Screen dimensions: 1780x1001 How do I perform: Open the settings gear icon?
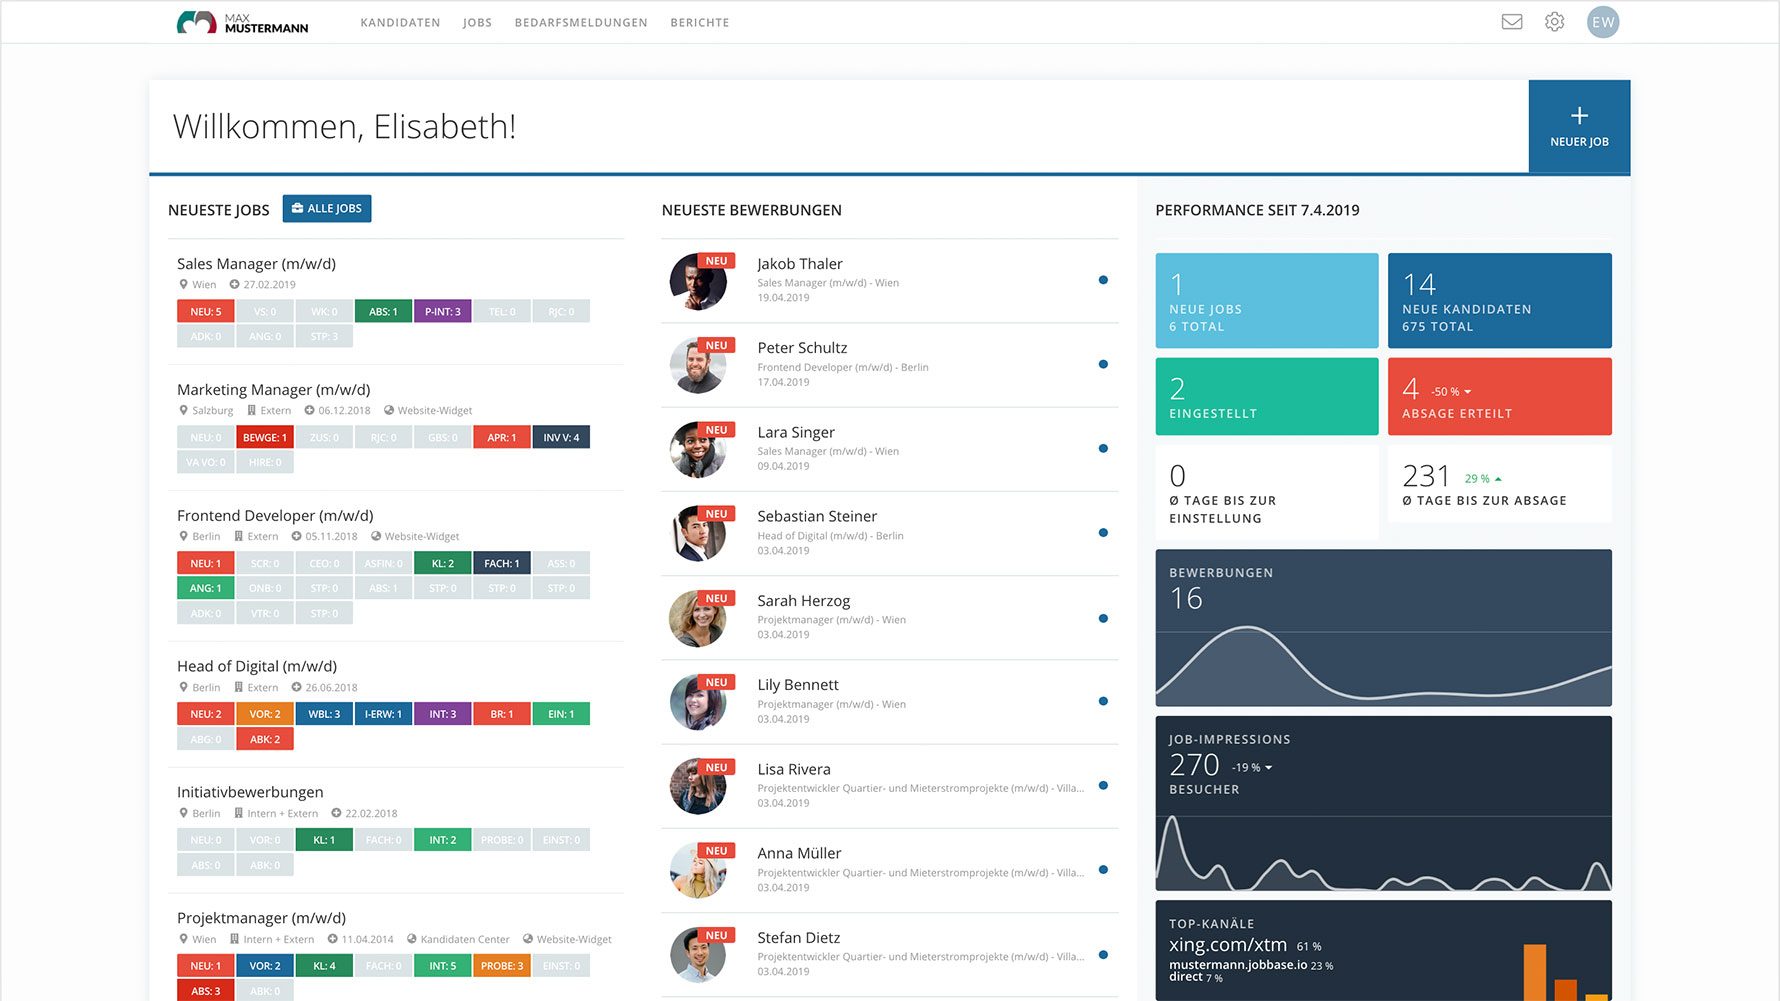tap(1554, 22)
